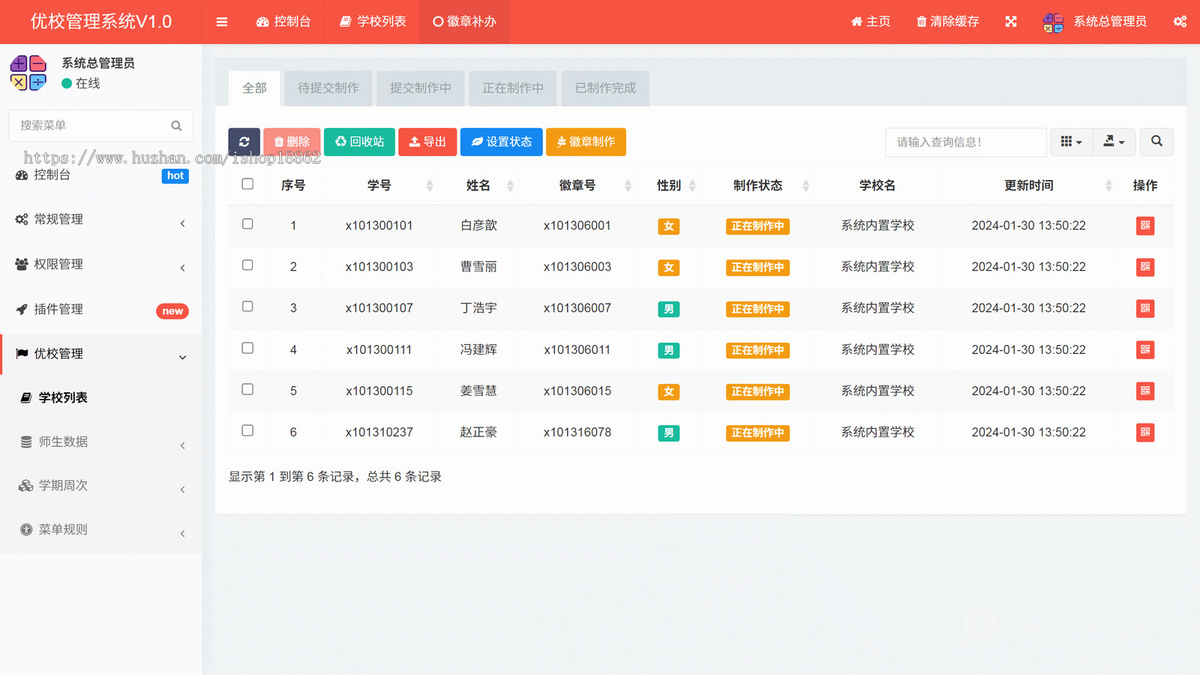1200x675 pixels.
Task: Click the search magnifier icon near query box
Action: coord(1156,142)
